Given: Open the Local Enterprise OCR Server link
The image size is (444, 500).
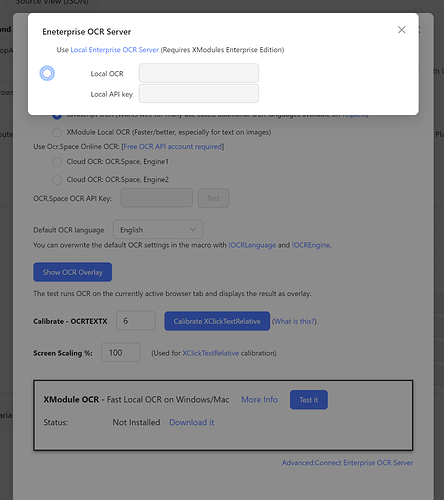Looking at the screenshot, I should pyautogui.click(x=114, y=50).
